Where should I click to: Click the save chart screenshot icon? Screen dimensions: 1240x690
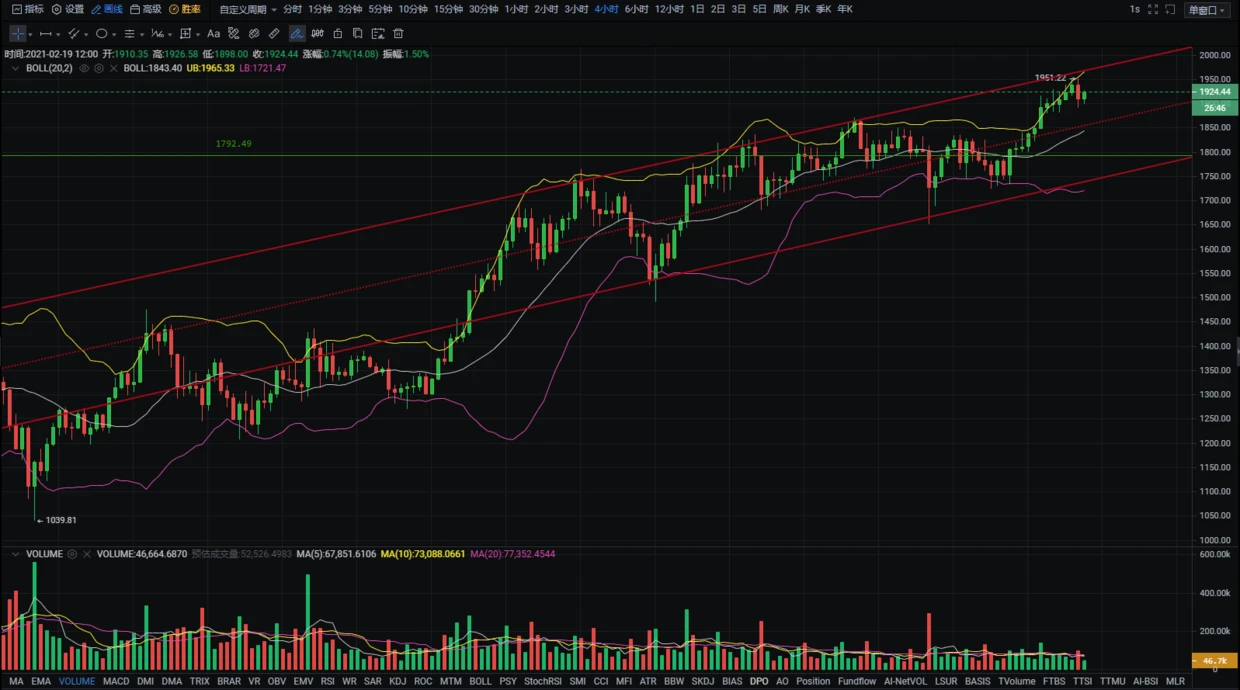pos(378,34)
